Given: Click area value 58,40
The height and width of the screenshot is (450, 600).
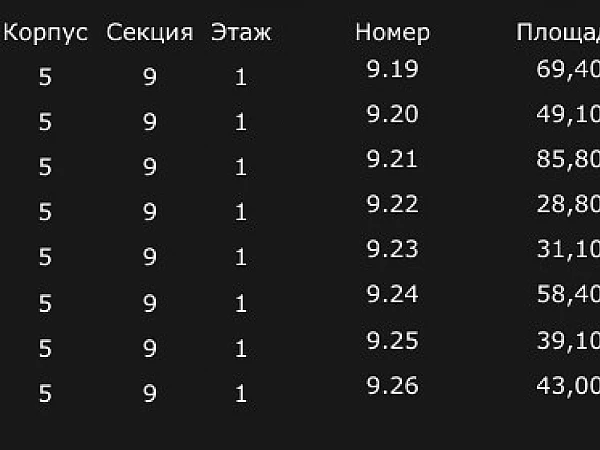Looking at the screenshot, I should (x=567, y=295).
